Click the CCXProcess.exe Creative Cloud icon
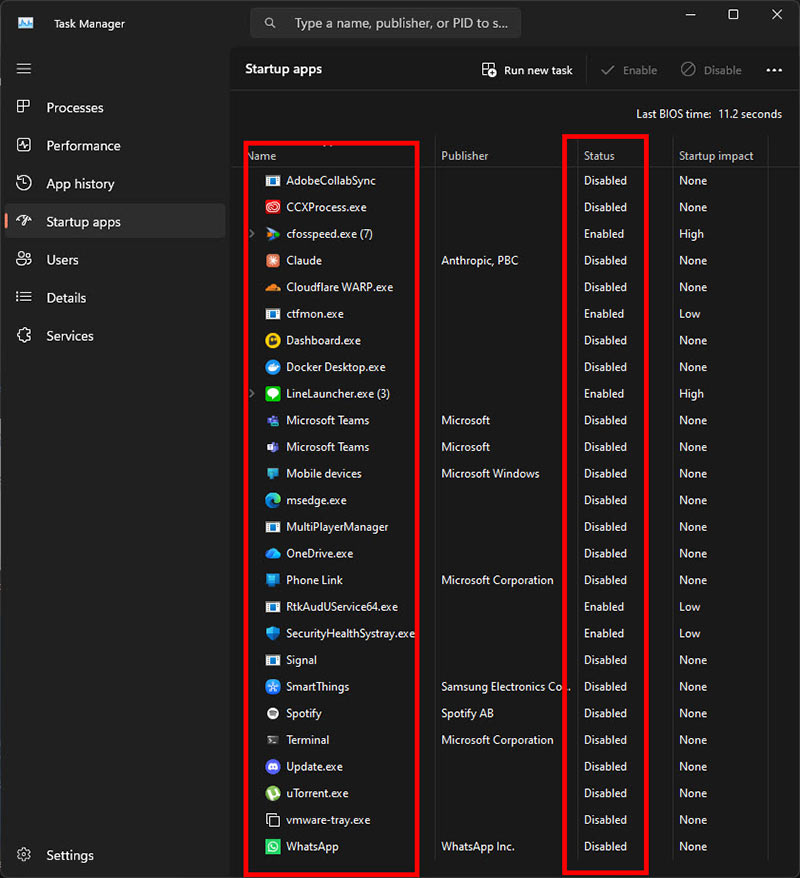This screenshot has width=800, height=878. 273,207
